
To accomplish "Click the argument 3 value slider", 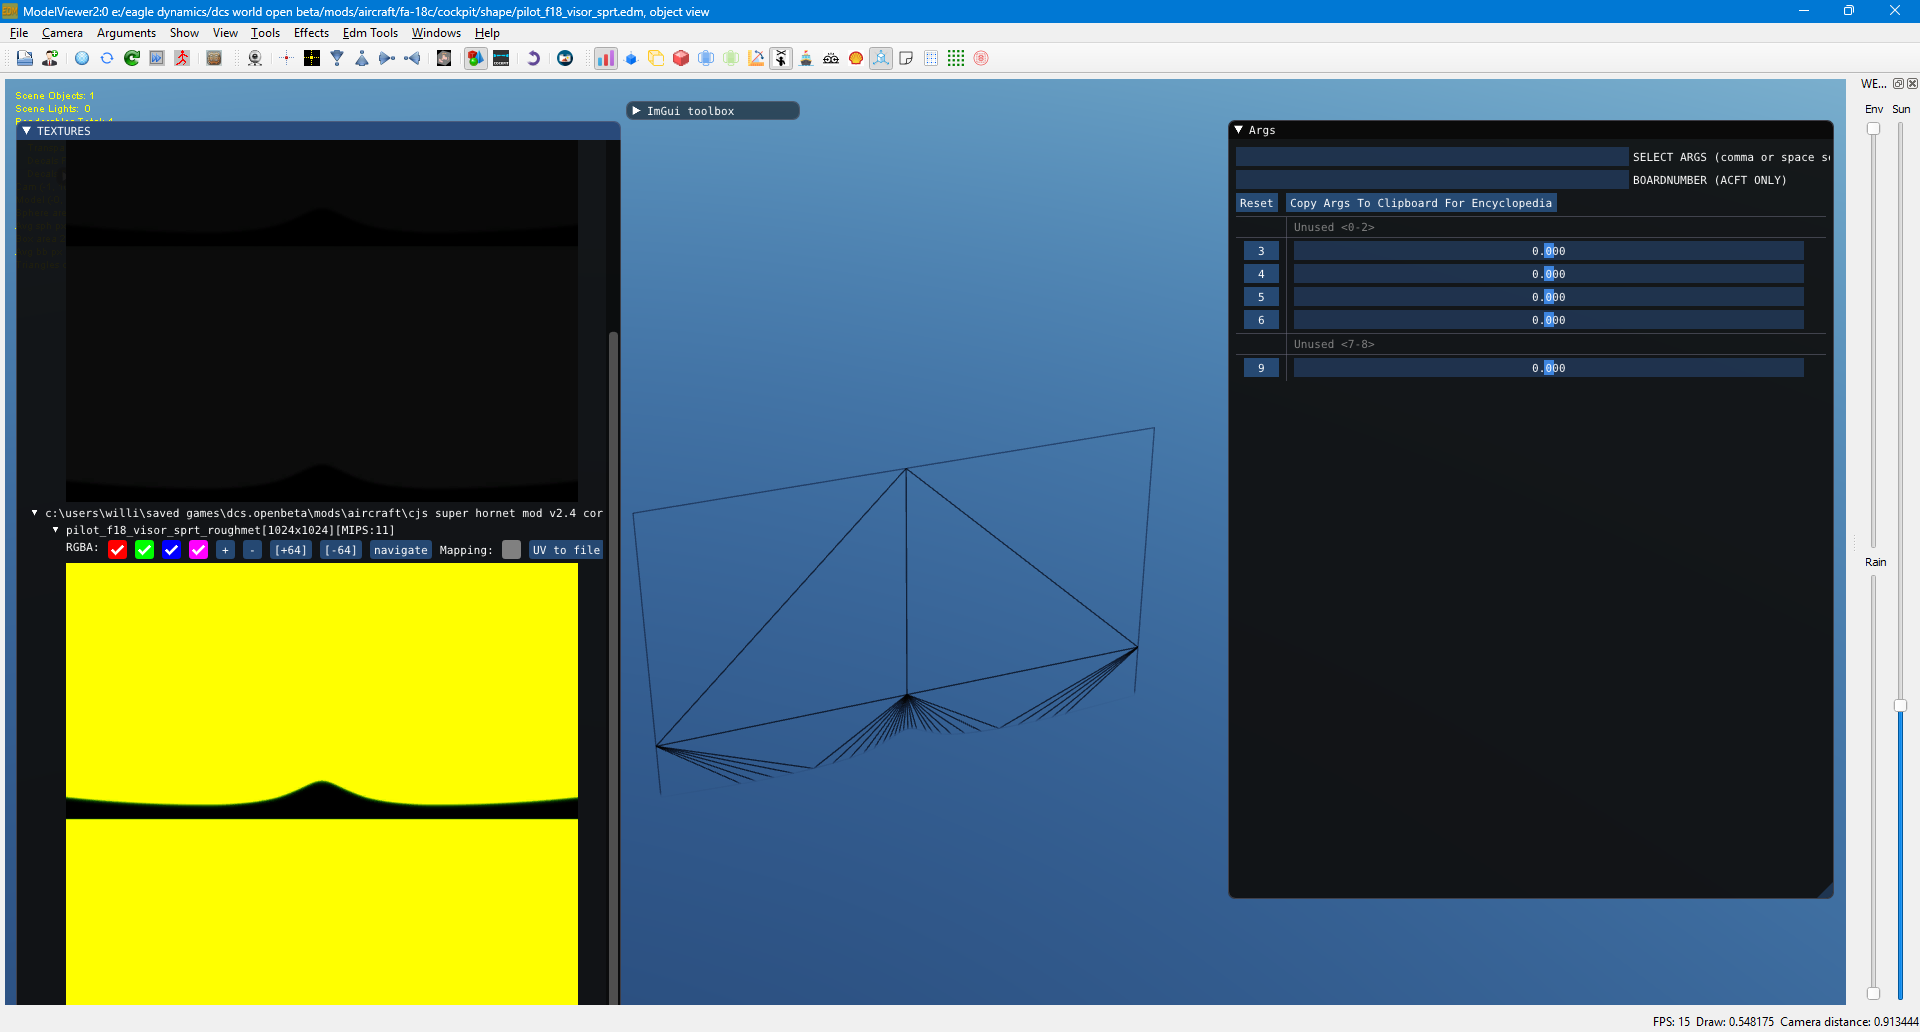I will 1548,251.
